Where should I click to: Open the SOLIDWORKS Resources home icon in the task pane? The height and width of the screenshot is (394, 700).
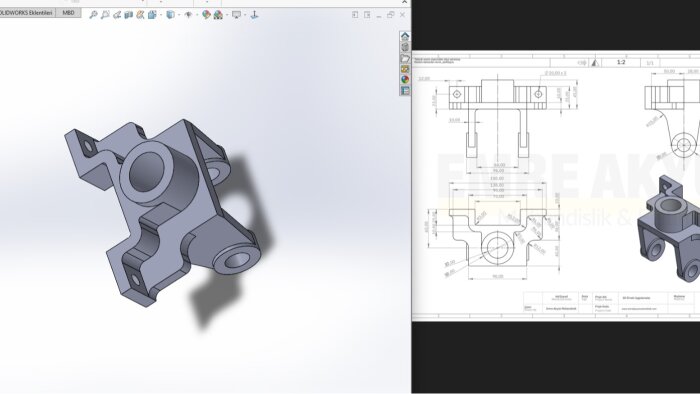coord(405,36)
